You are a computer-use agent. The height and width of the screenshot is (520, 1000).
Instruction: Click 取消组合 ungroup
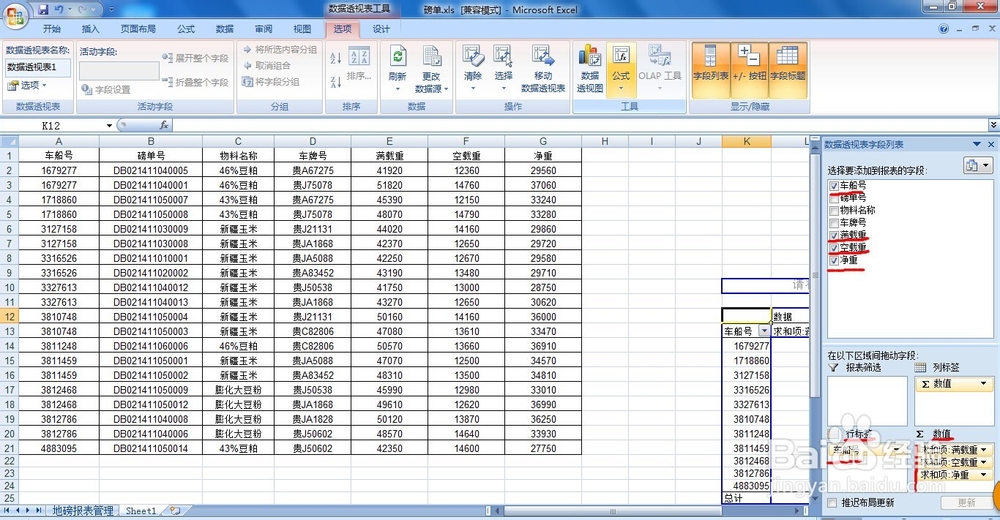(267, 65)
